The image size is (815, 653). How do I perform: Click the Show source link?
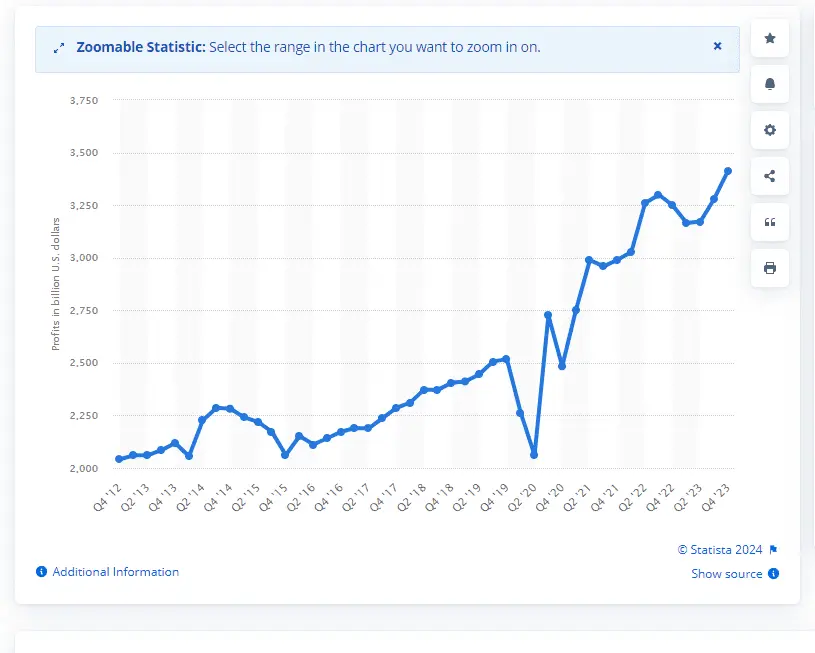tap(726, 574)
